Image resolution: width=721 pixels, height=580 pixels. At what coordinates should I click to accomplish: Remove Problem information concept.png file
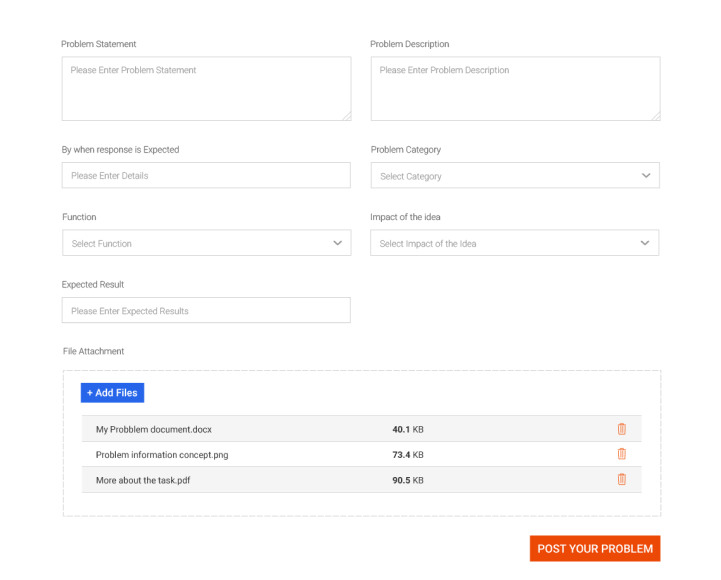(621, 454)
